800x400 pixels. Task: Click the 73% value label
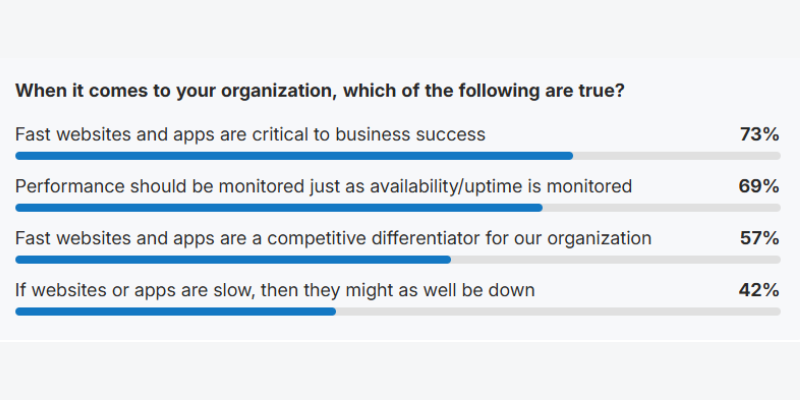pyautogui.click(x=759, y=135)
